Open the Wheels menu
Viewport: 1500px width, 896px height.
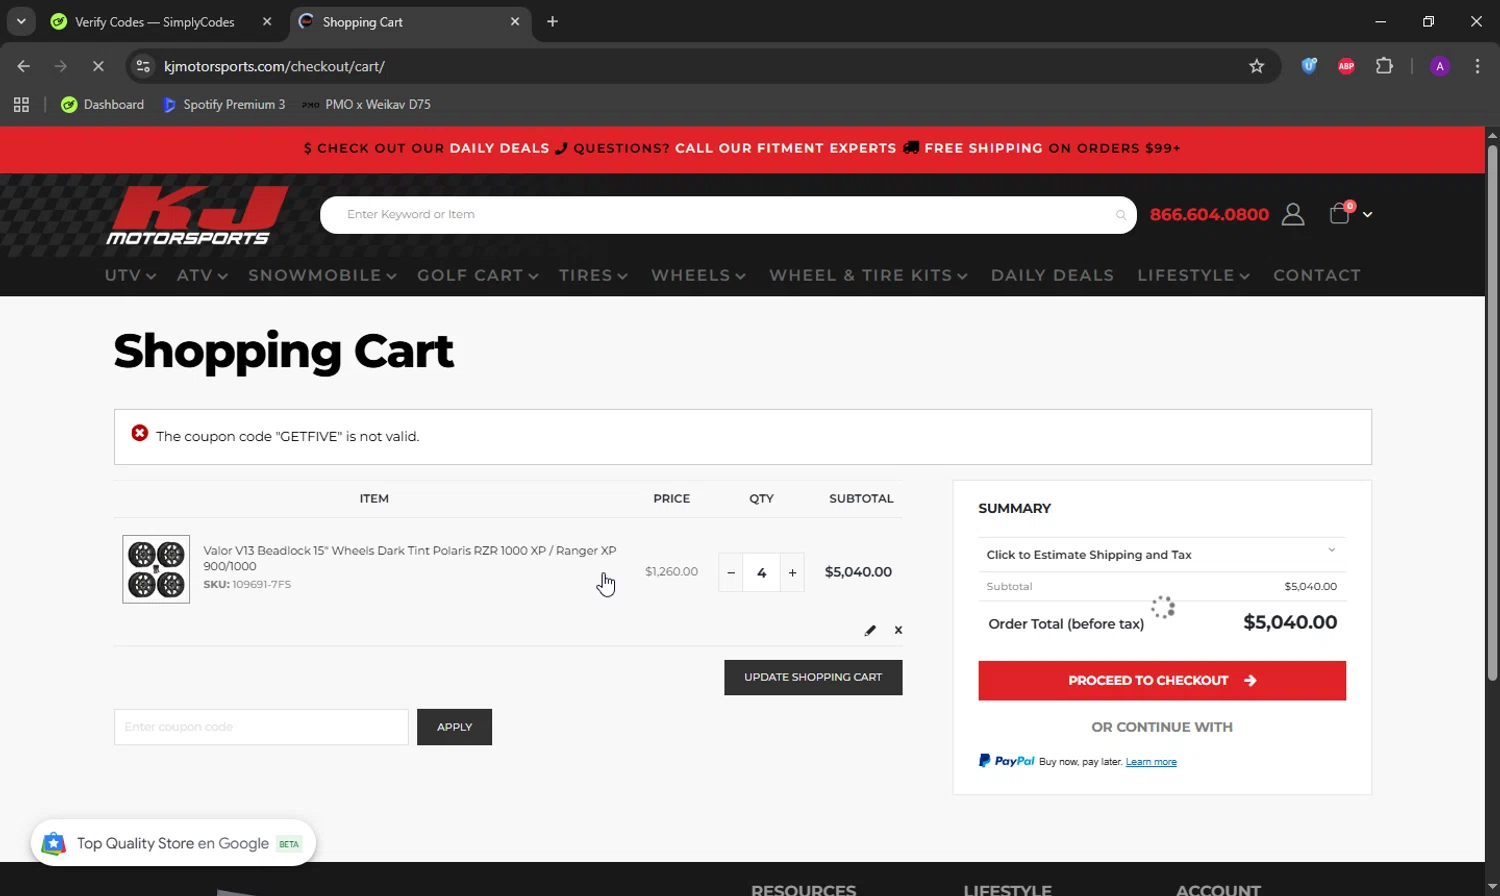pos(698,275)
